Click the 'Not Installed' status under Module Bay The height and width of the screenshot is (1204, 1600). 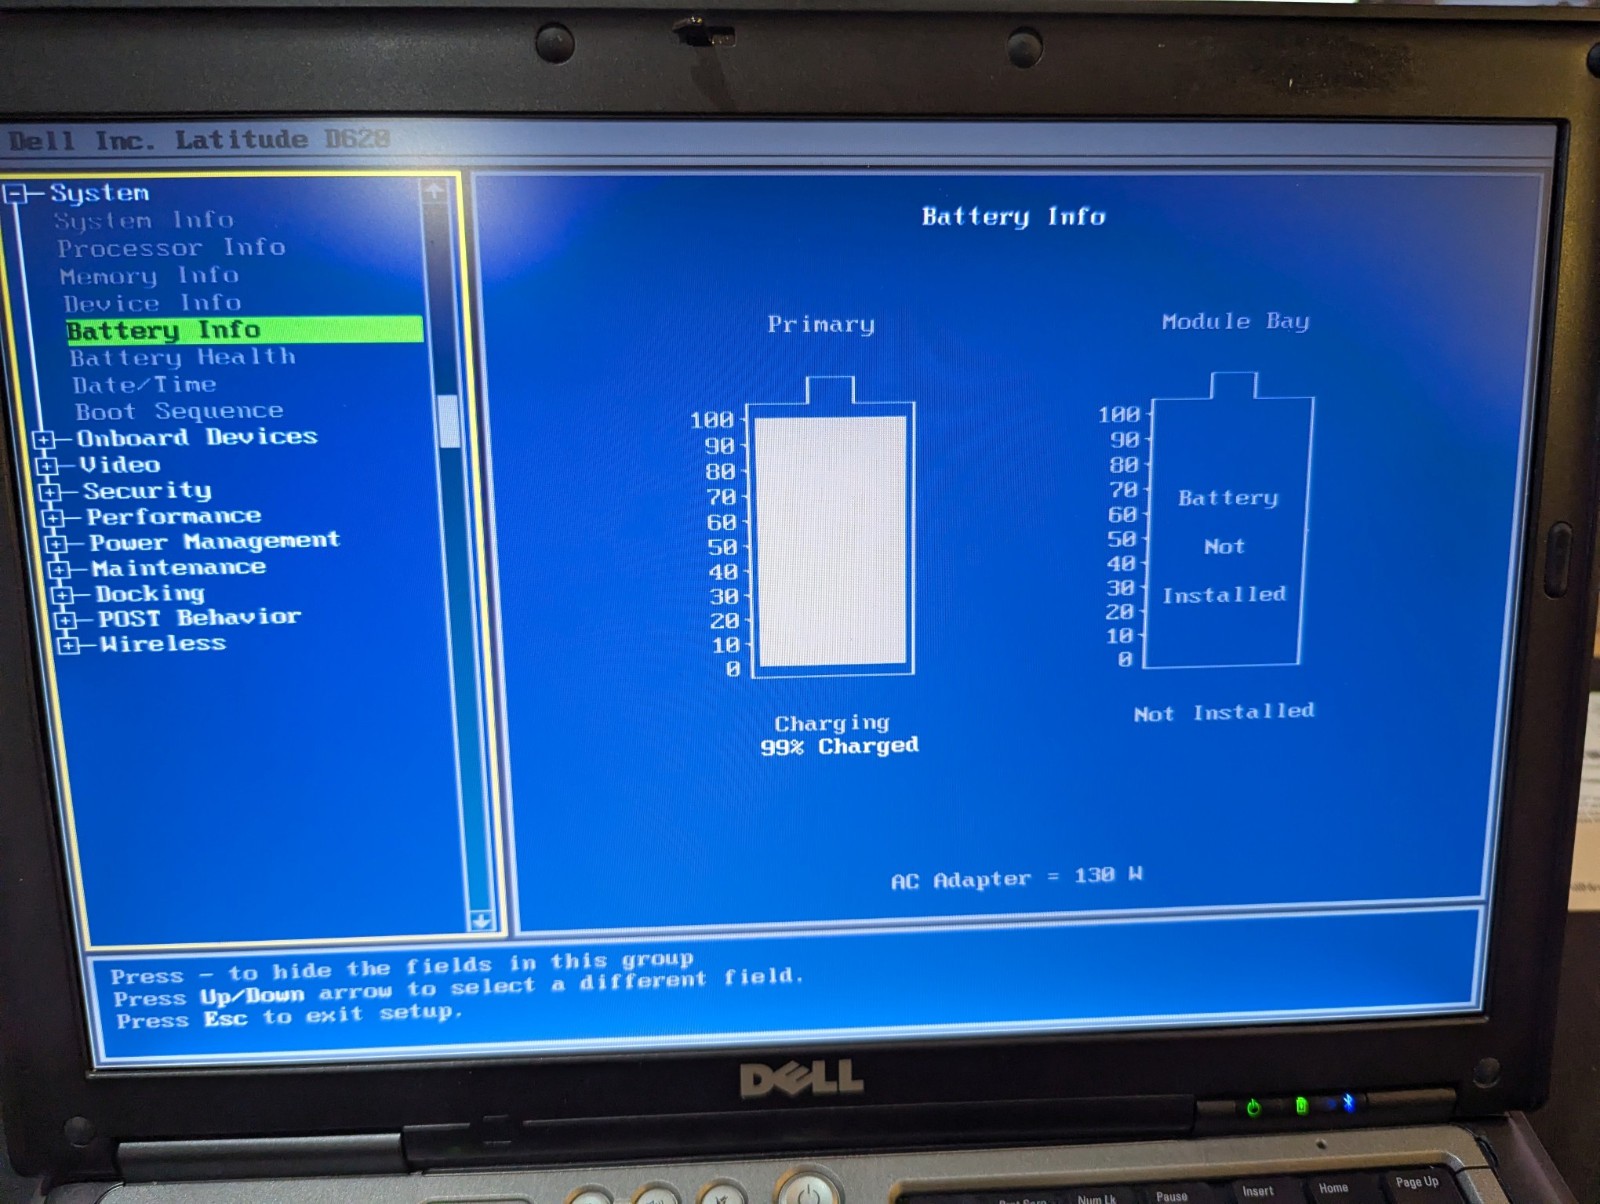[1224, 712]
